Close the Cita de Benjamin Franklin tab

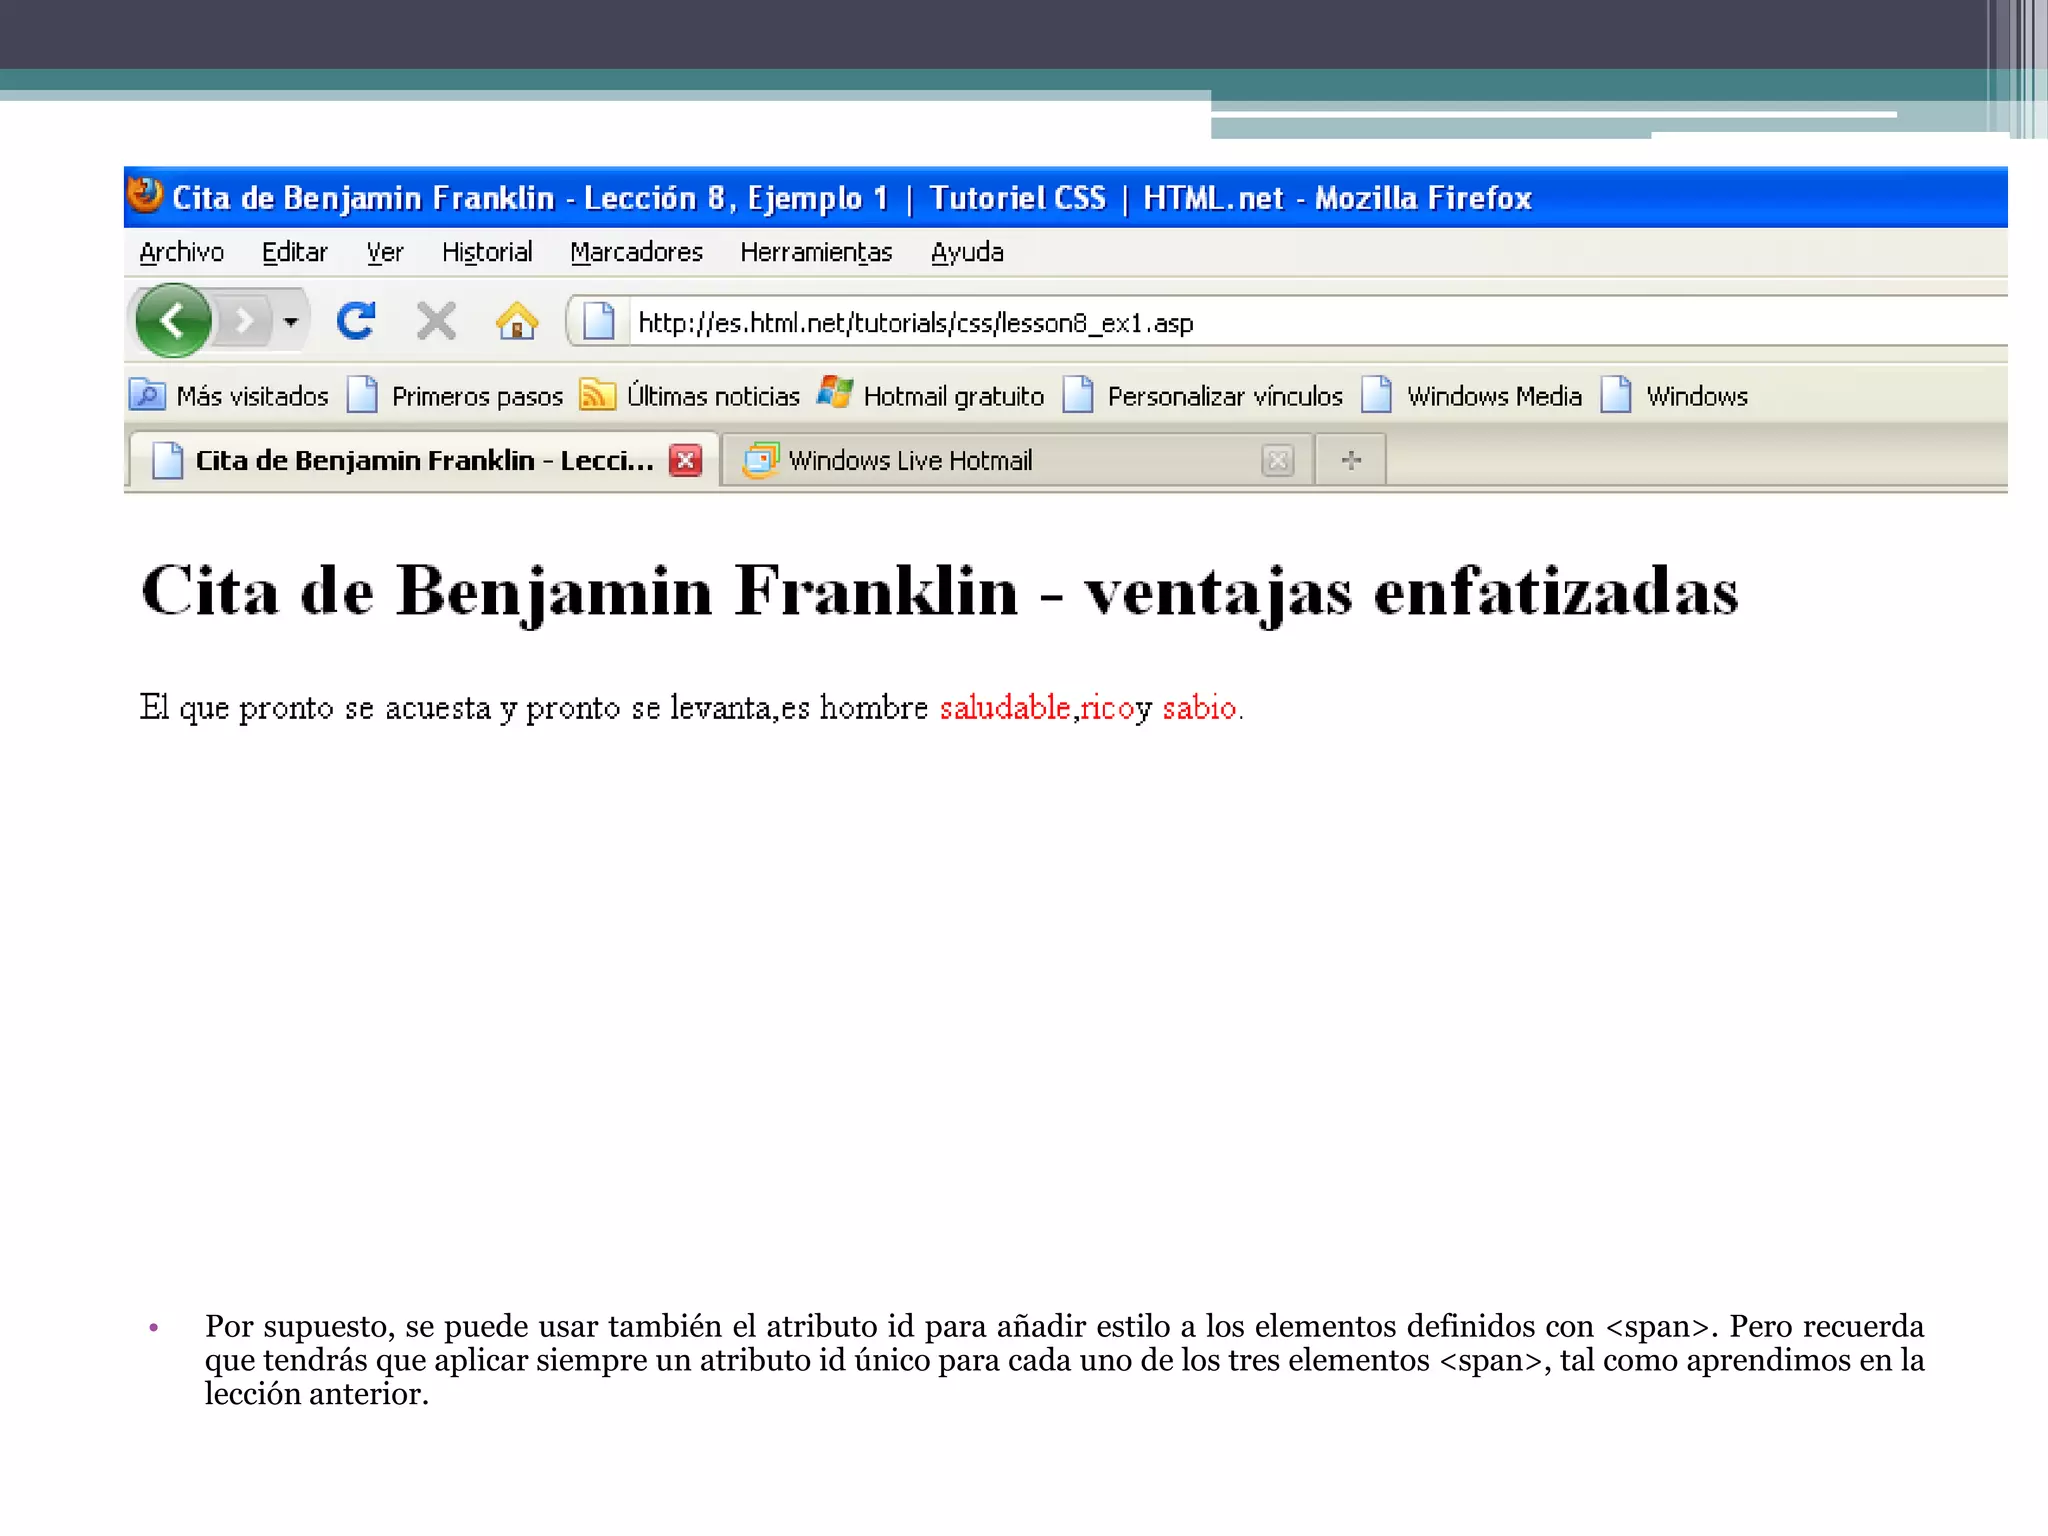(x=685, y=461)
